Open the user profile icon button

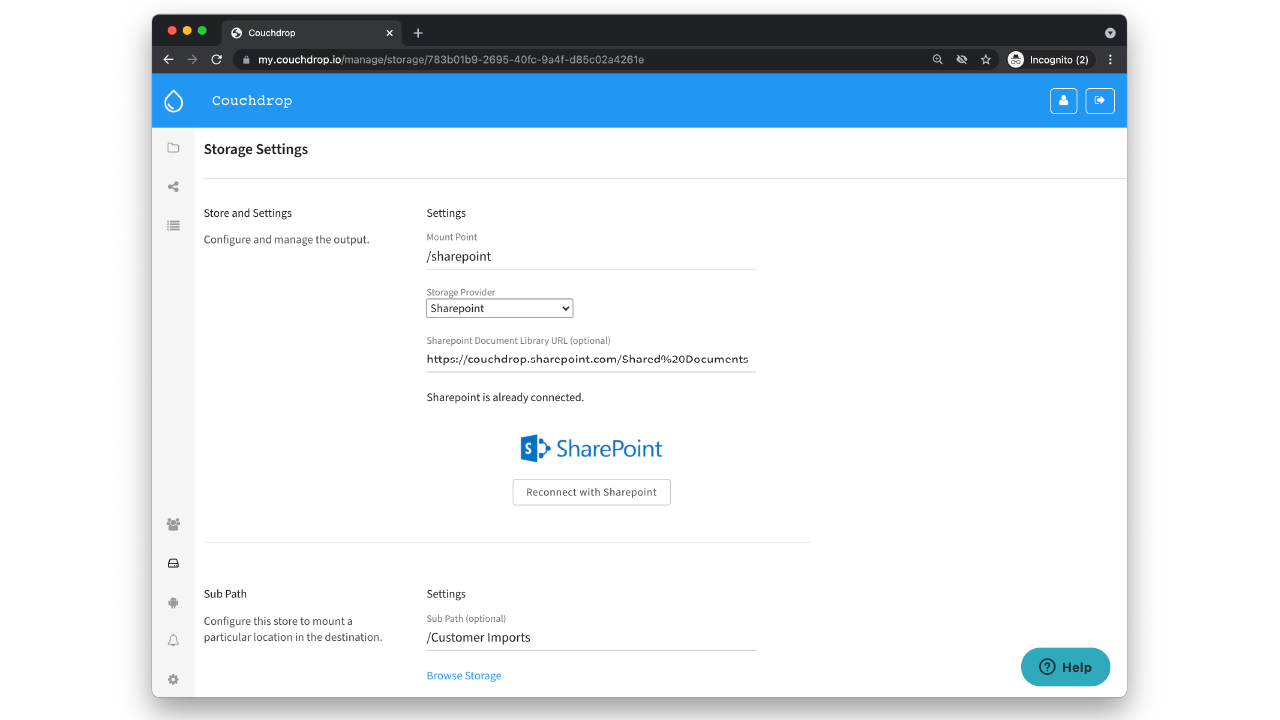pos(1064,101)
